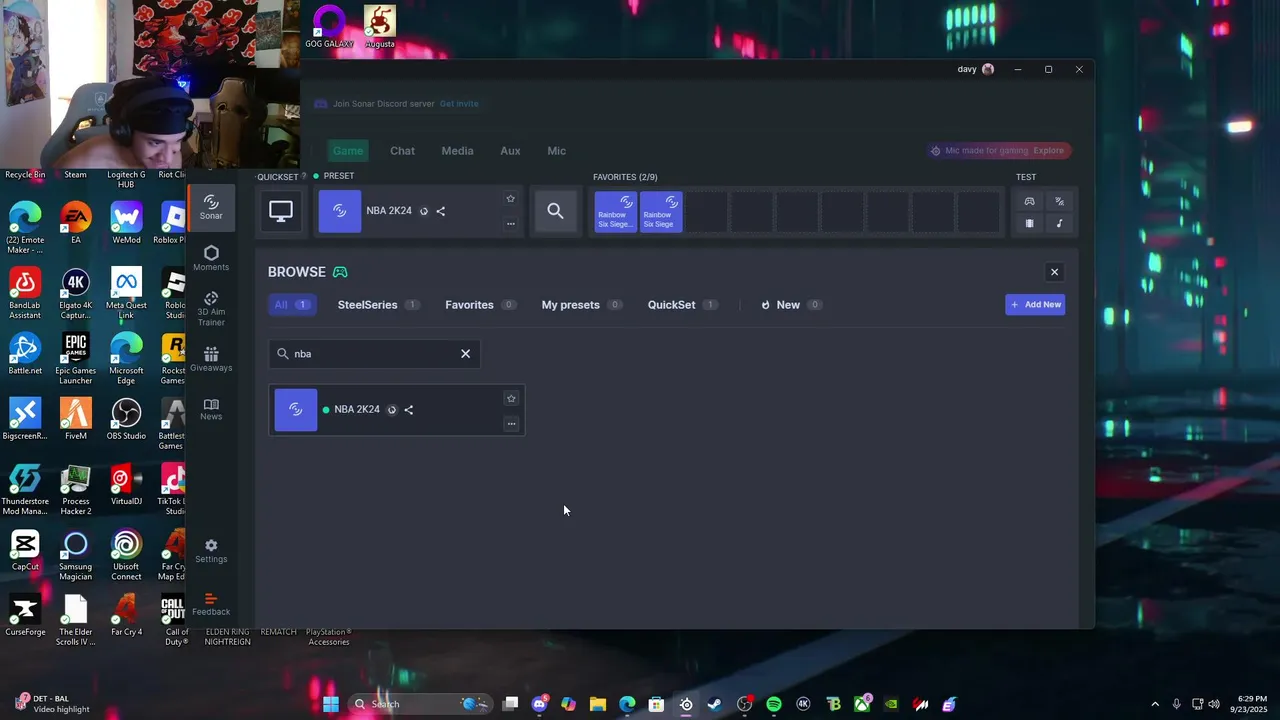The width and height of the screenshot is (1280, 720).
Task: Open File Explorer from the taskbar
Action: [x=597, y=704]
